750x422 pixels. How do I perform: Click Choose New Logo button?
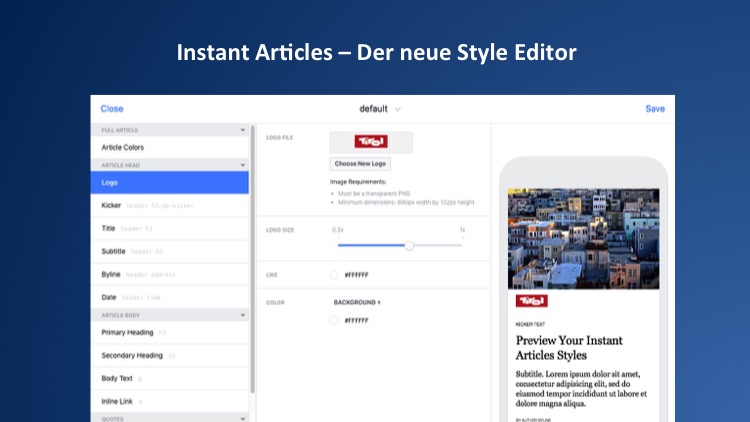click(361, 163)
